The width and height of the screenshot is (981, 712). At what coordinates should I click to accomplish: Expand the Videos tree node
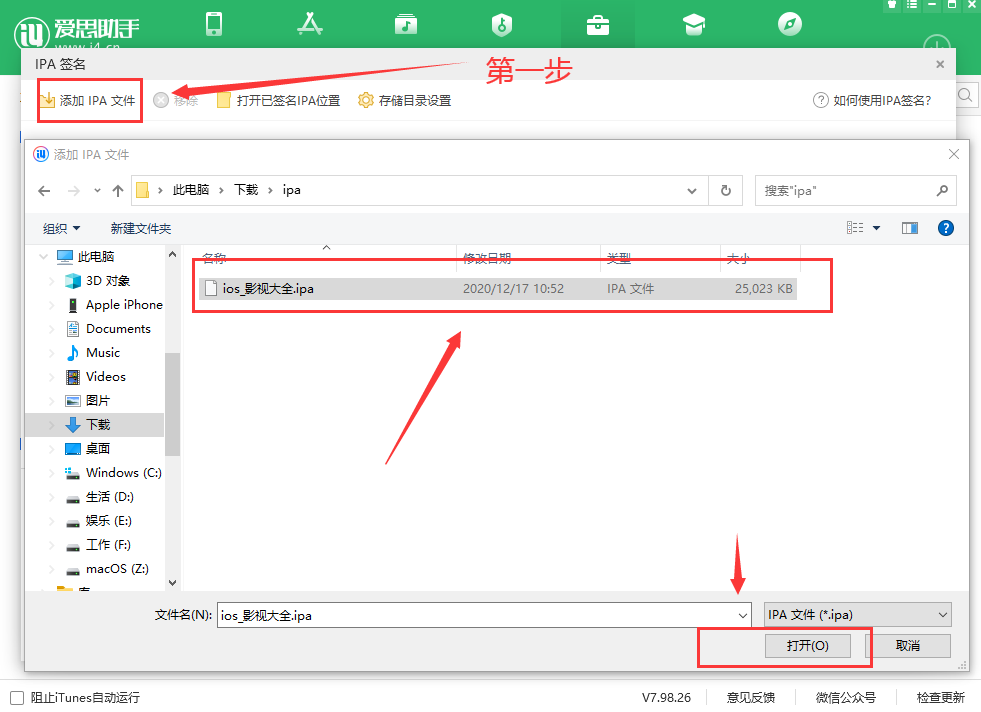tap(52, 377)
